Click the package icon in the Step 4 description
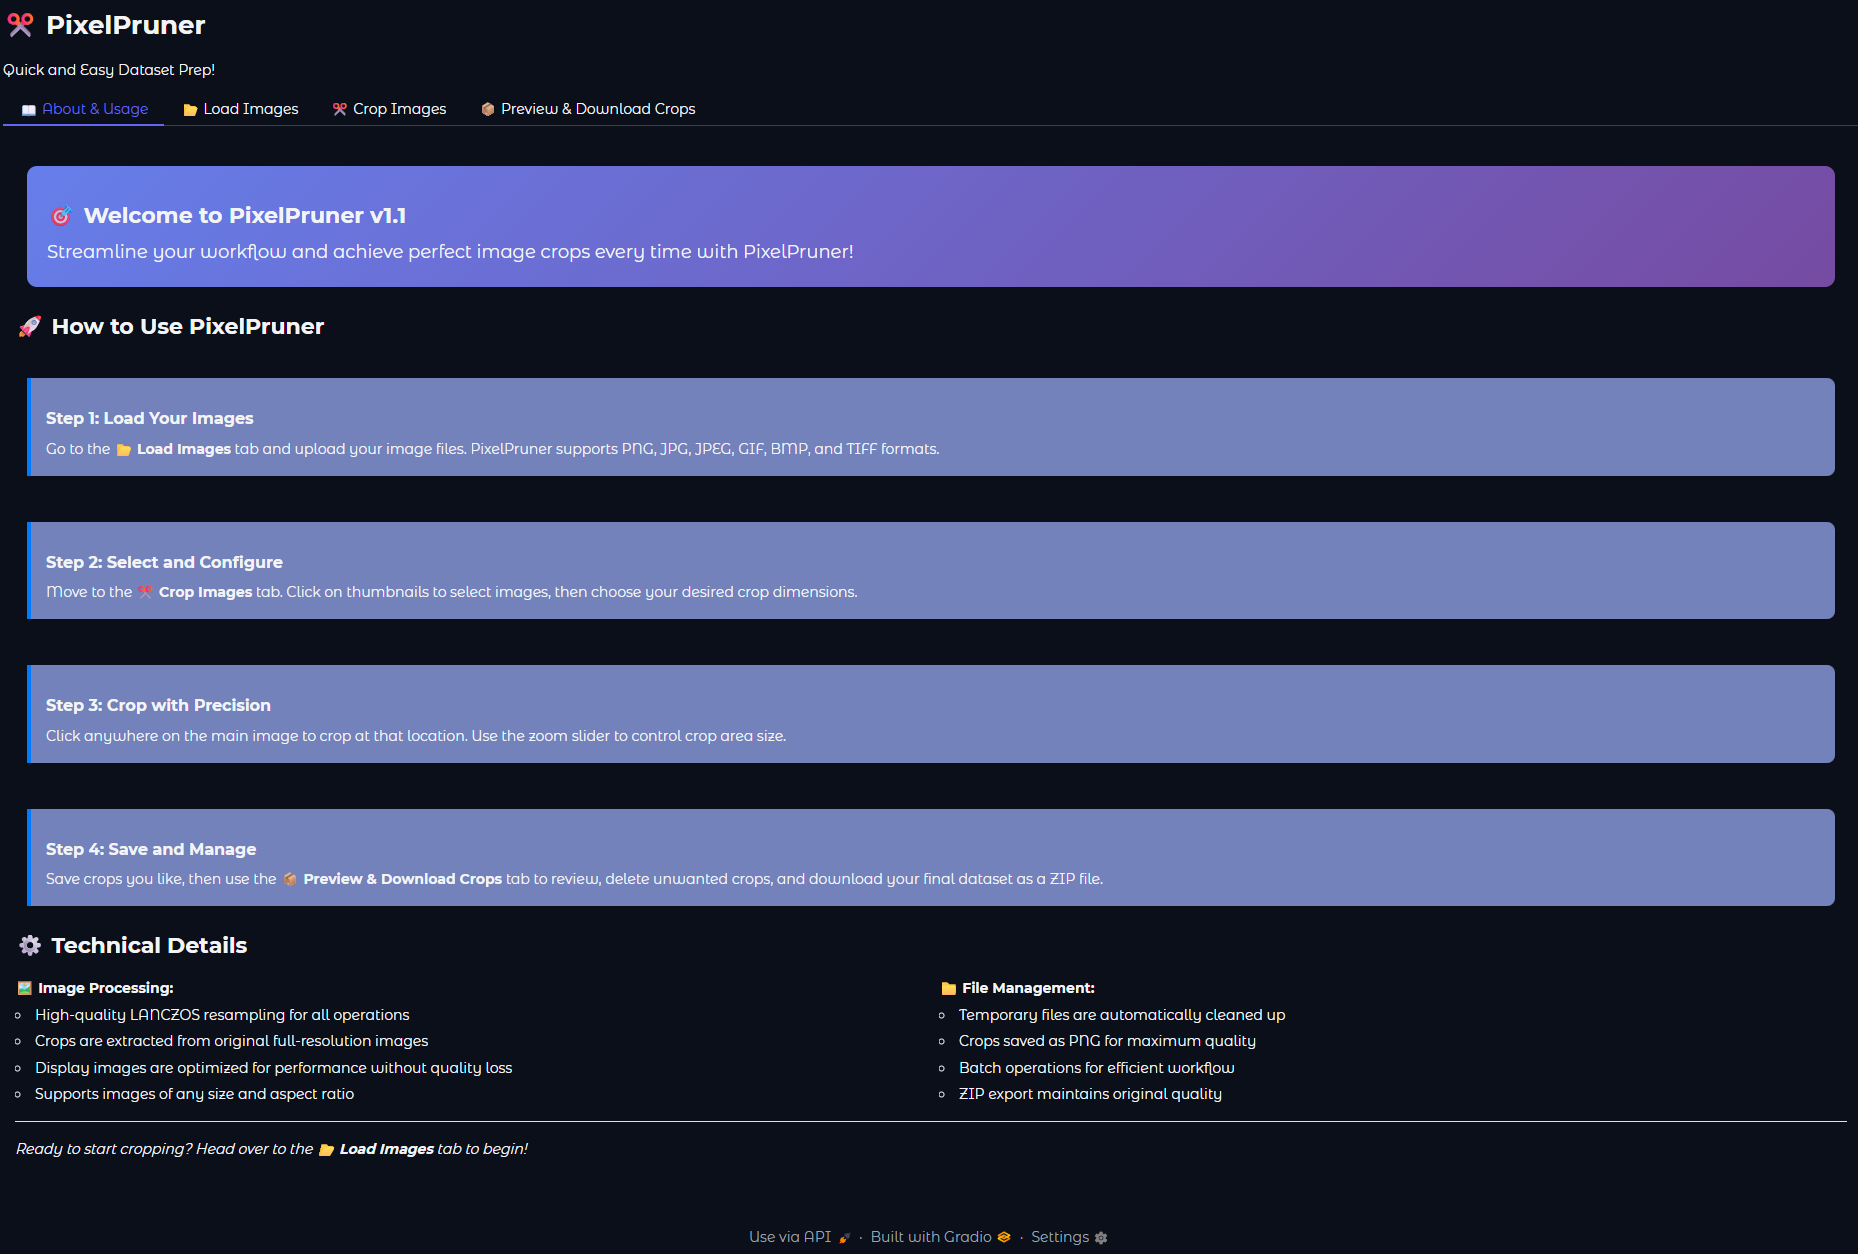The image size is (1858, 1254). pos(290,879)
